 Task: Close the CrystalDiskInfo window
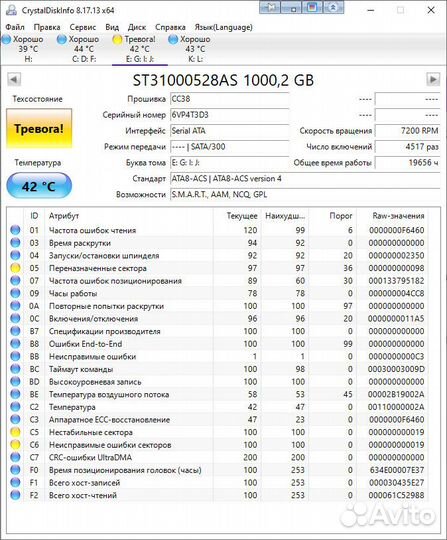(431, 10)
